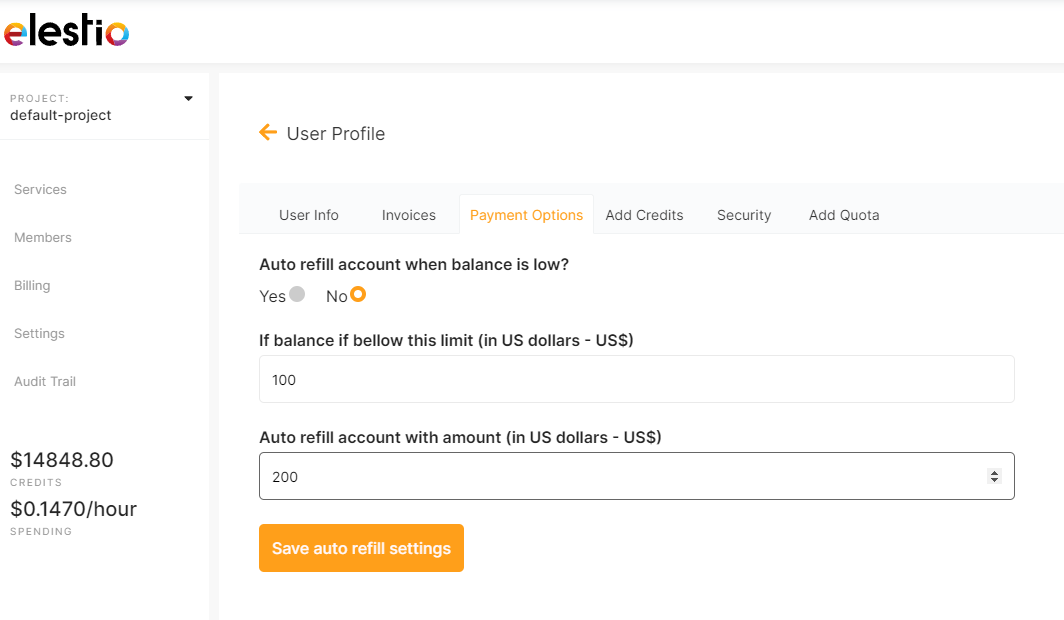Navigate to Settings in the sidebar
Screen dimensions: 1064x620
coord(39,334)
